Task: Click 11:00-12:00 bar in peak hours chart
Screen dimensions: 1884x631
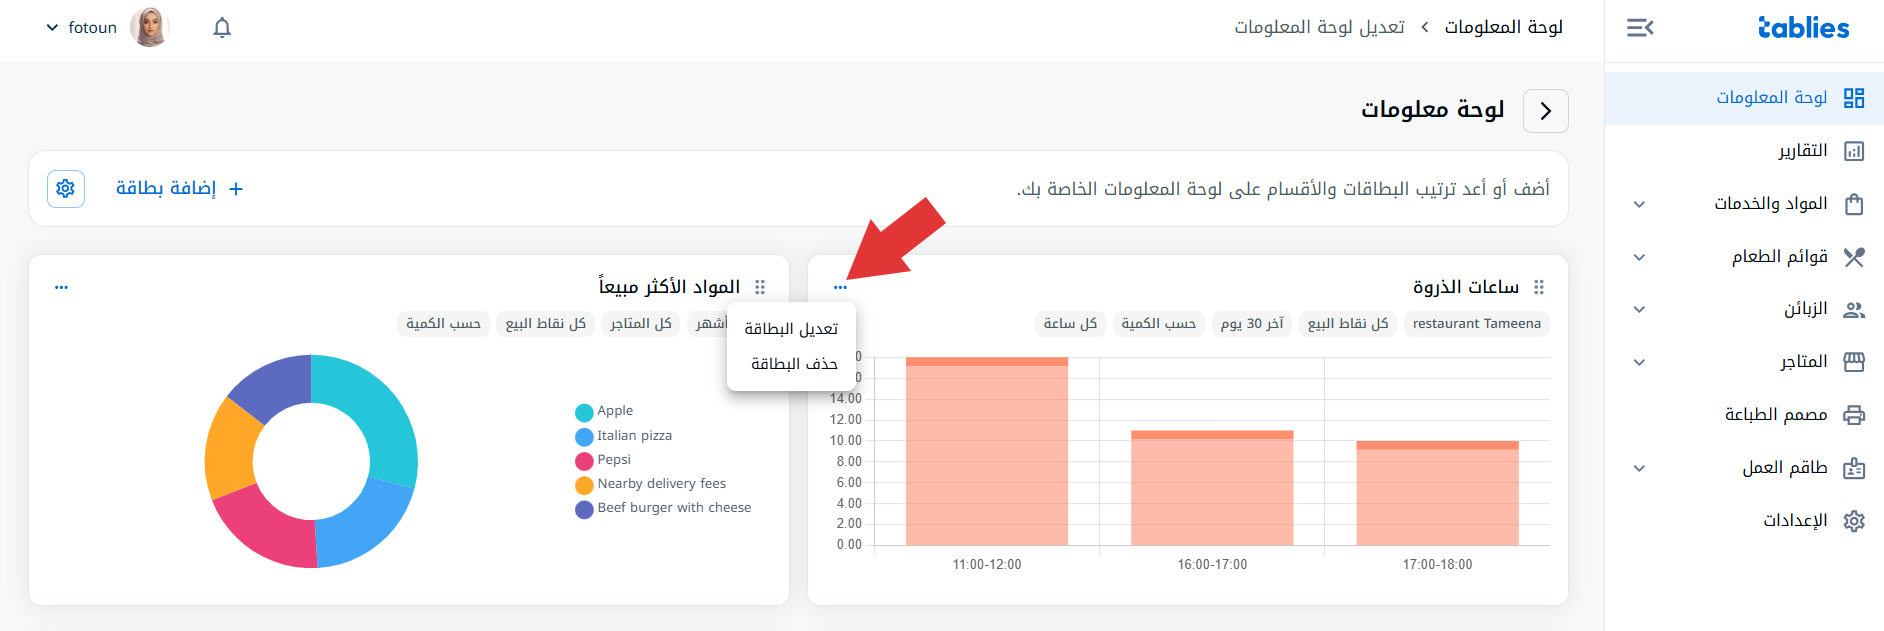Action: click(x=987, y=451)
